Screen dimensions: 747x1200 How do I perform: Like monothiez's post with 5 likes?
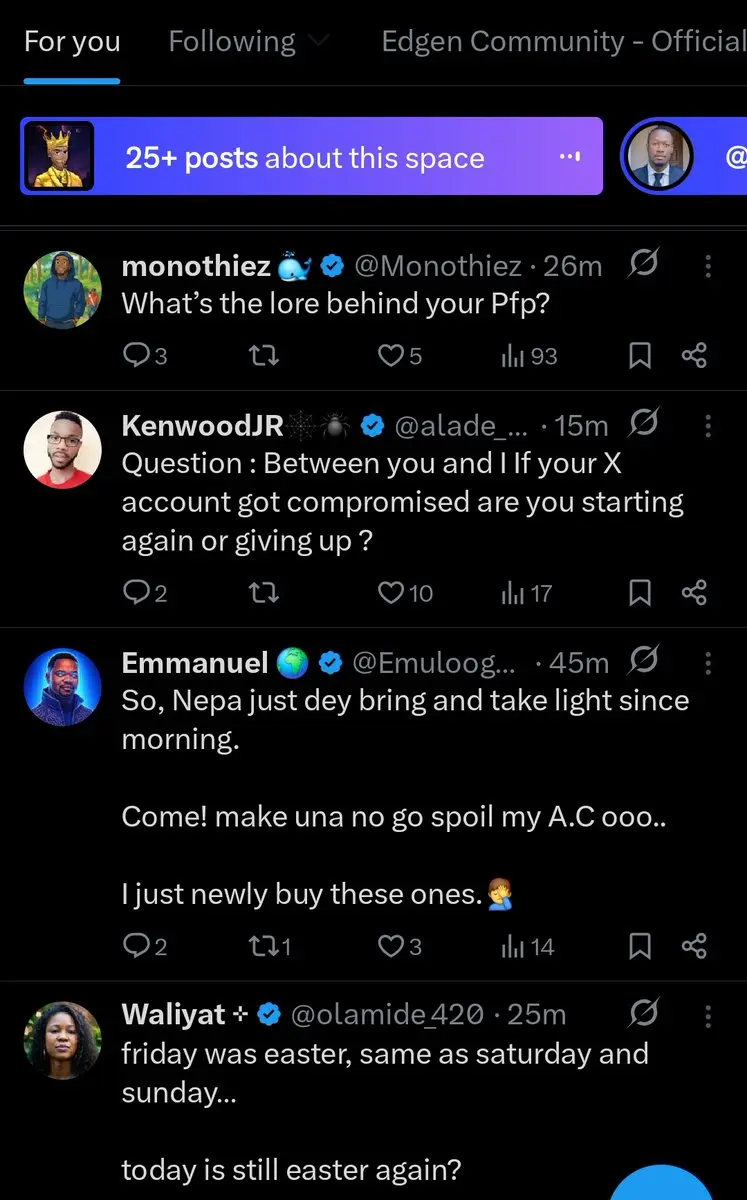coord(390,356)
